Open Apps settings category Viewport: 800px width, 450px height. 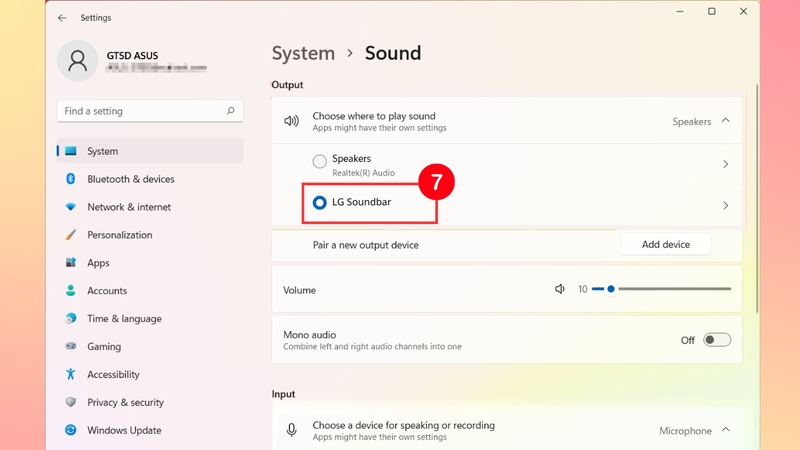[150, 263]
